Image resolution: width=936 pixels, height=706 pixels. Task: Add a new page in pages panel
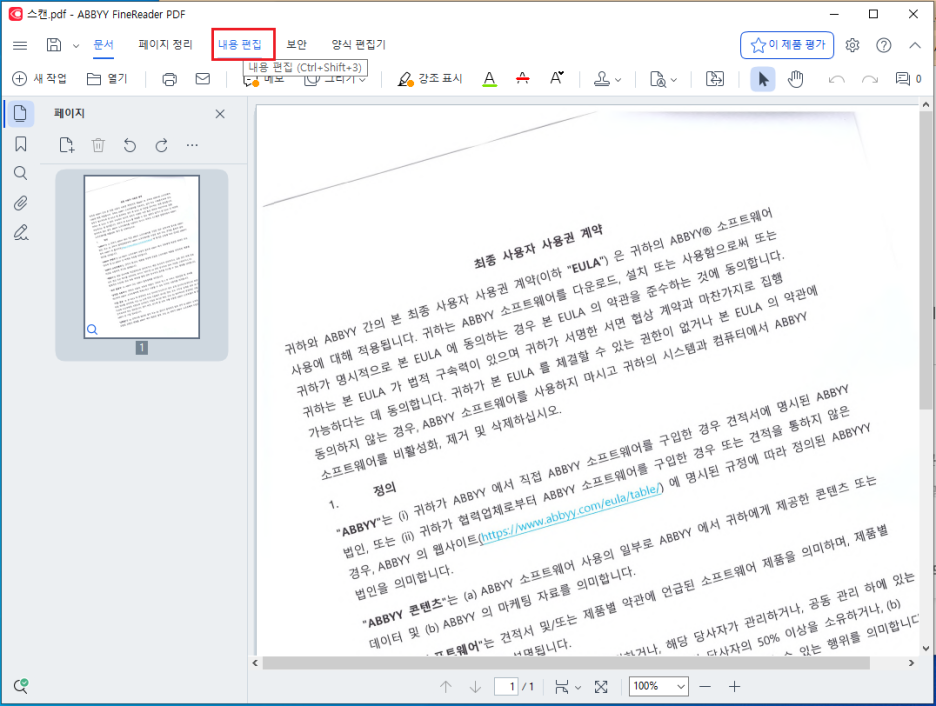pyautogui.click(x=67, y=145)
